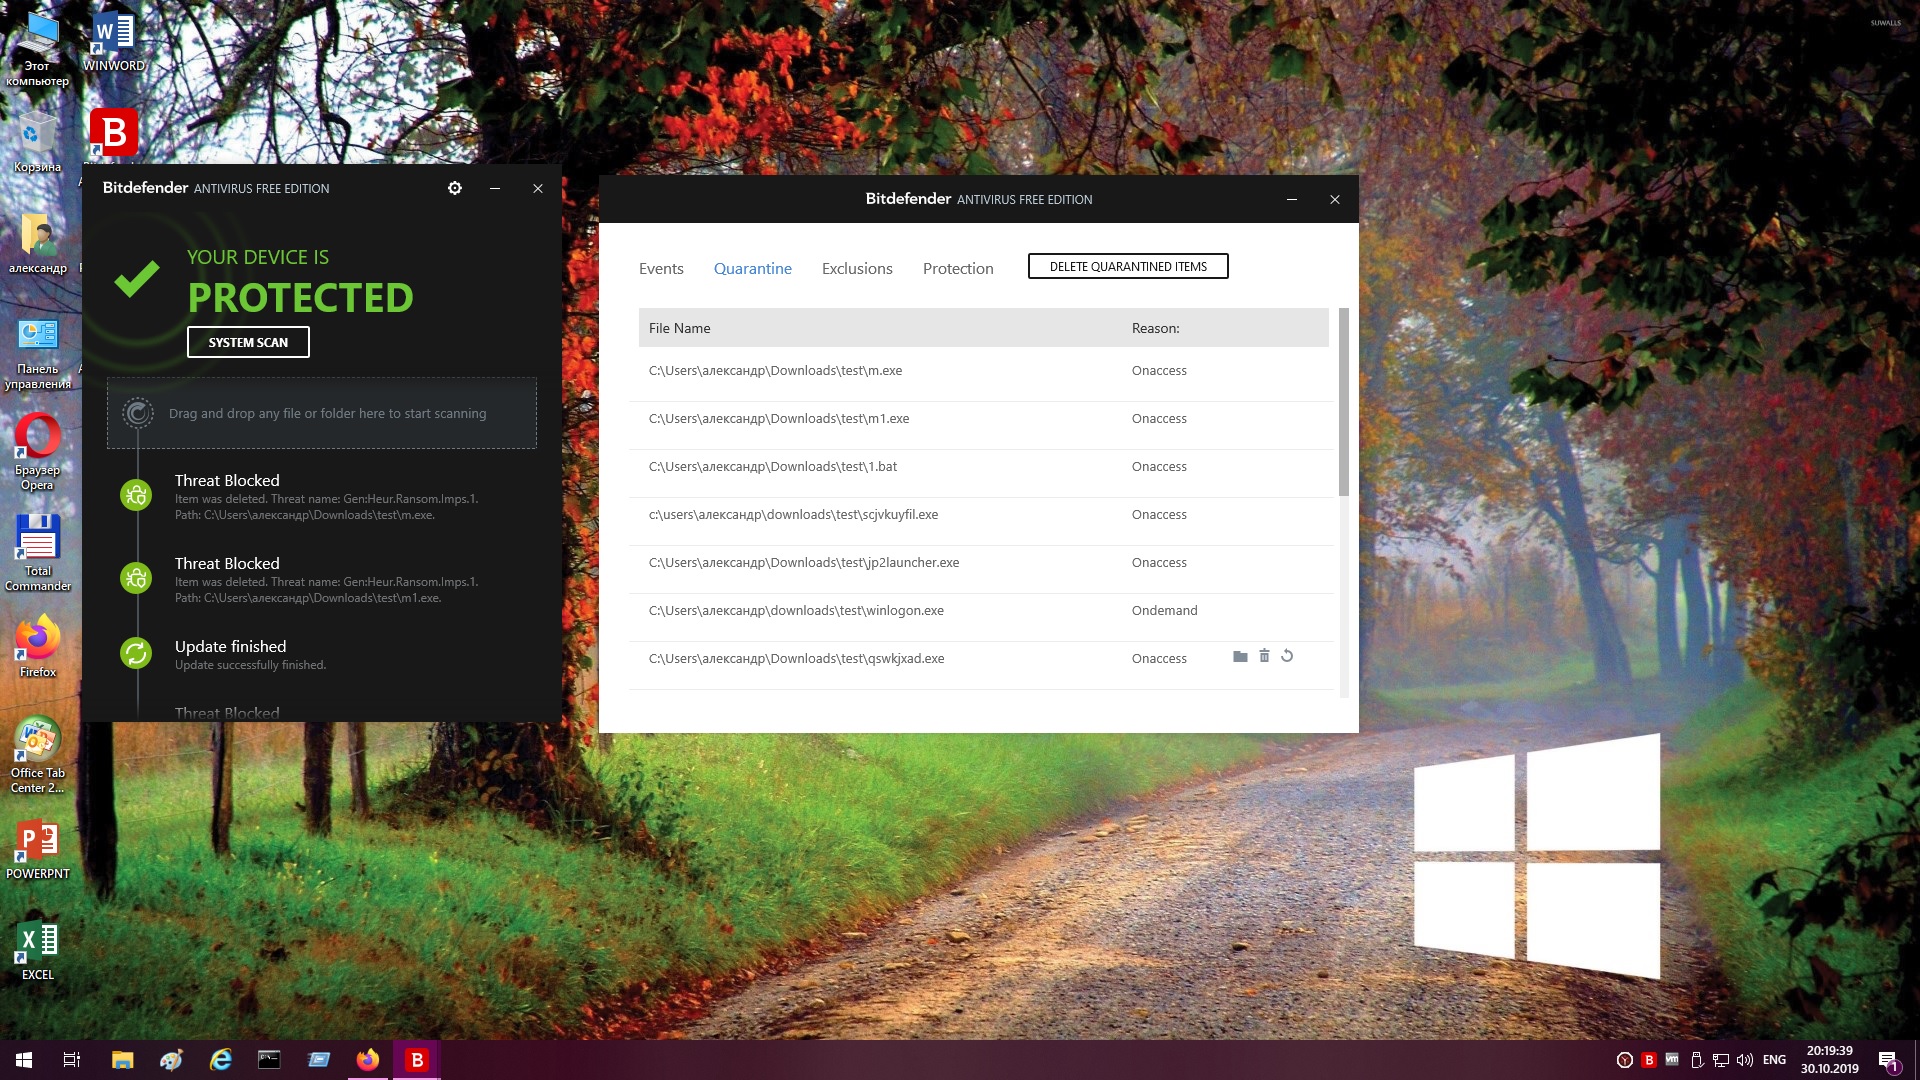Open folder location of qswkjxad.exe

1240,657
